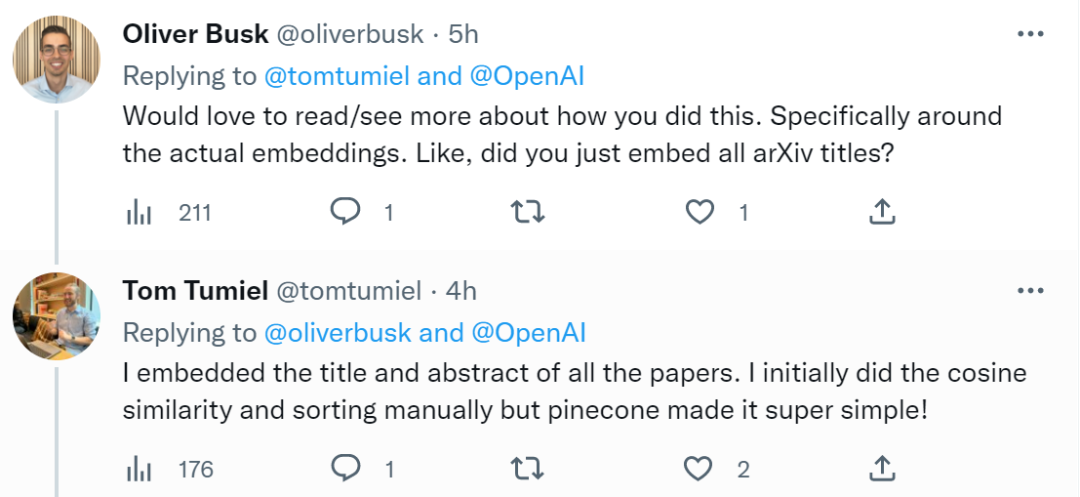The width and height of the screenshot is (1080, 497).
Task: Share Tom Tumiel's tweet
Action: (881, 468)
